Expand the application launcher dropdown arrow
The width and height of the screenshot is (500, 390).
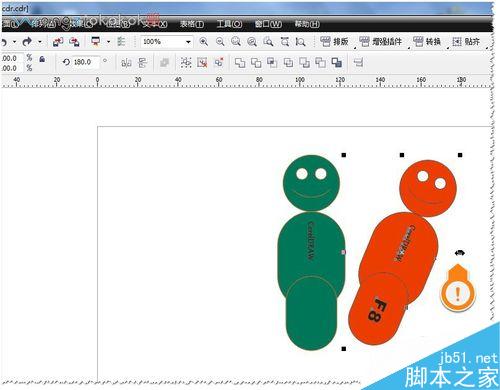[108, 42]
